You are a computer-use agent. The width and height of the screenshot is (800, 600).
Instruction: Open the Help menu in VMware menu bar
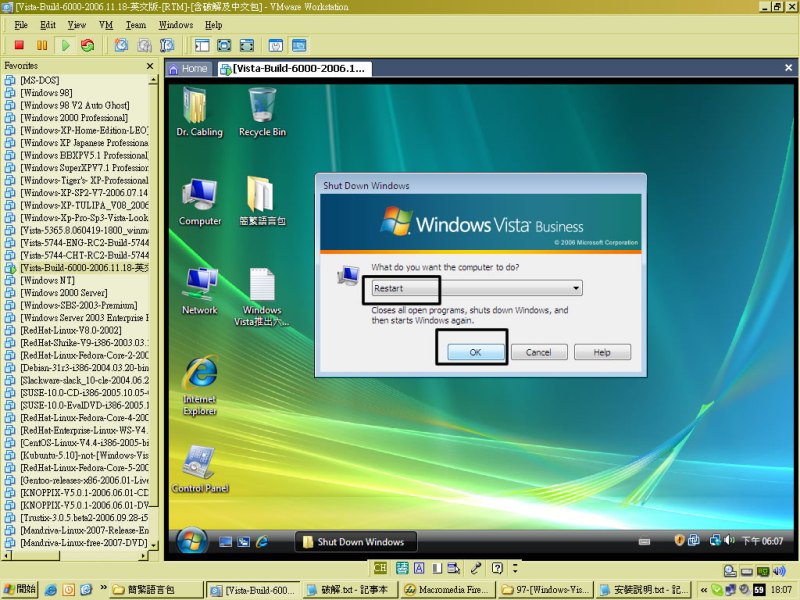click(214, 25)
